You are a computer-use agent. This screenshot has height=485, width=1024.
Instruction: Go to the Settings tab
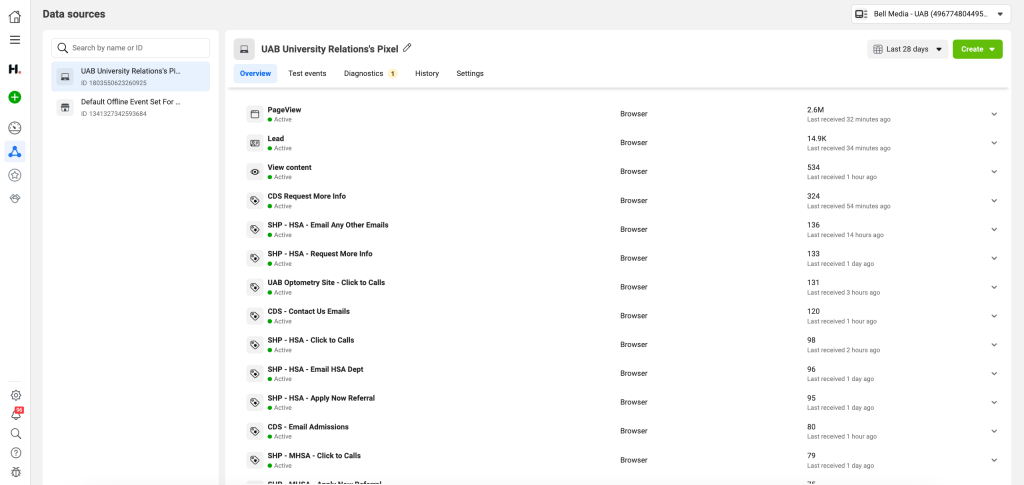[470, 74]
